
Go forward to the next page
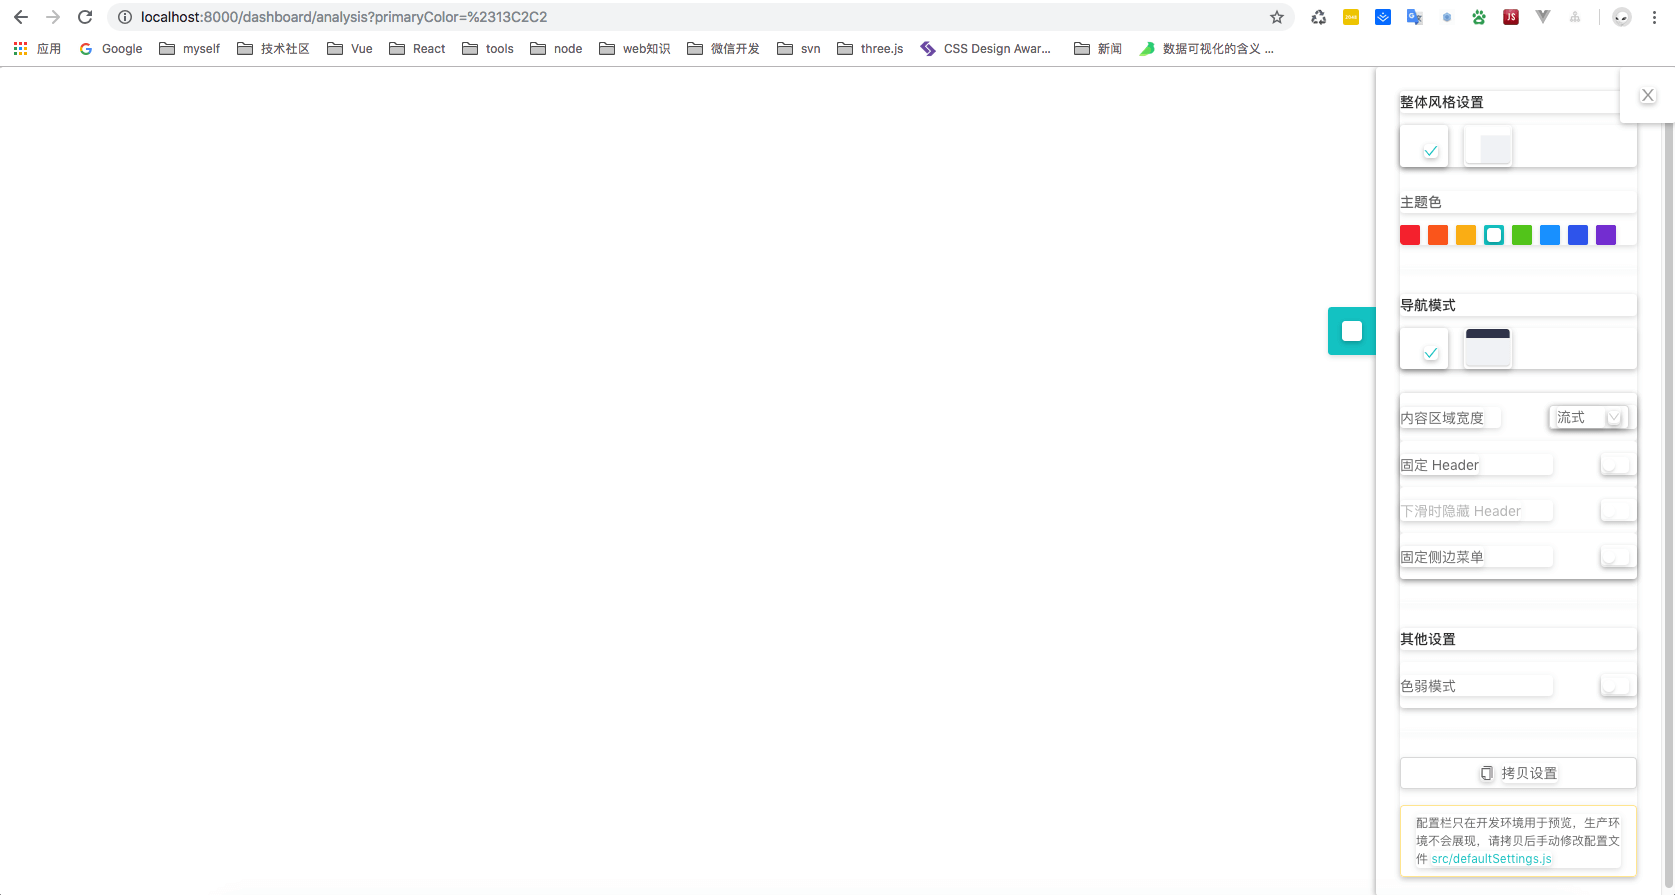(53, 17)
